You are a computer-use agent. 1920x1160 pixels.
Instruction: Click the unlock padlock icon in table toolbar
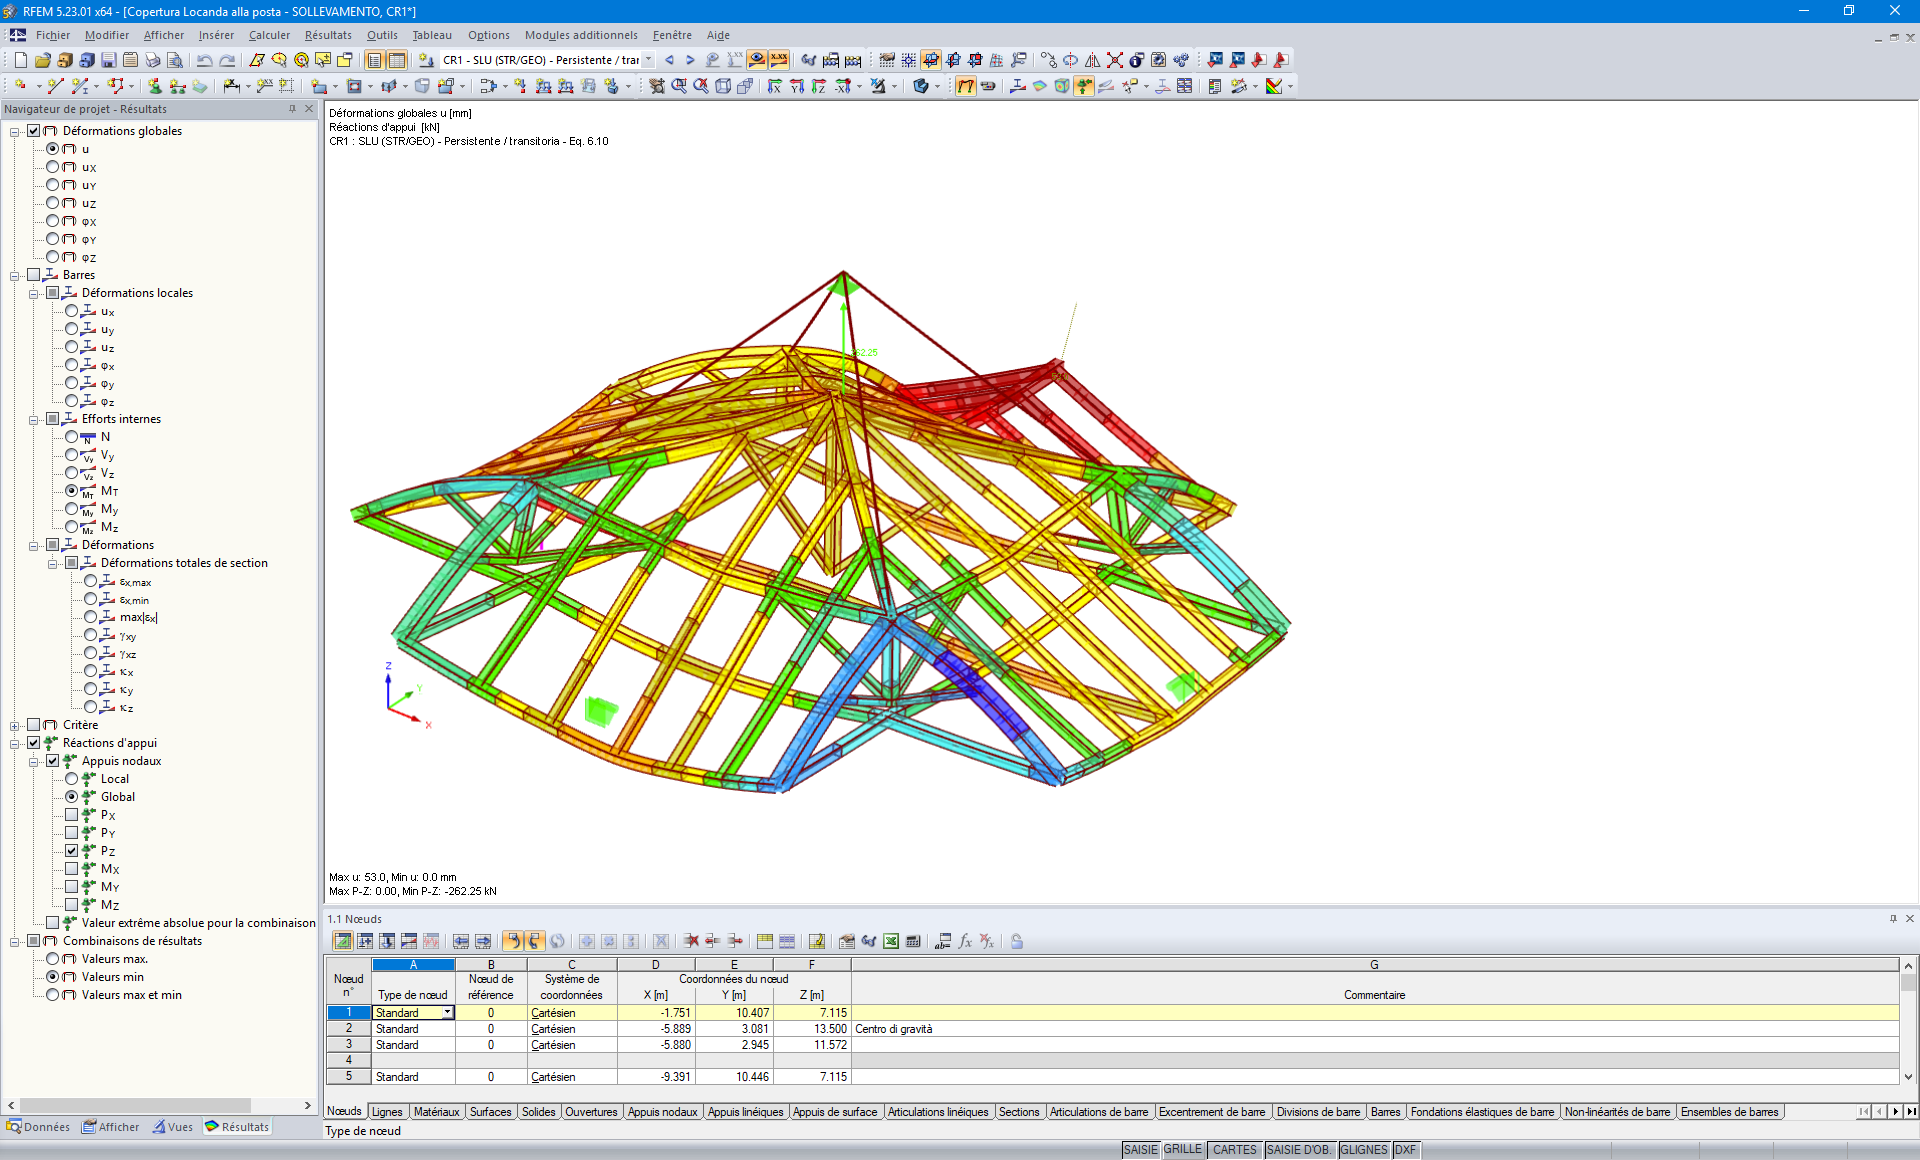point(1016,941)
